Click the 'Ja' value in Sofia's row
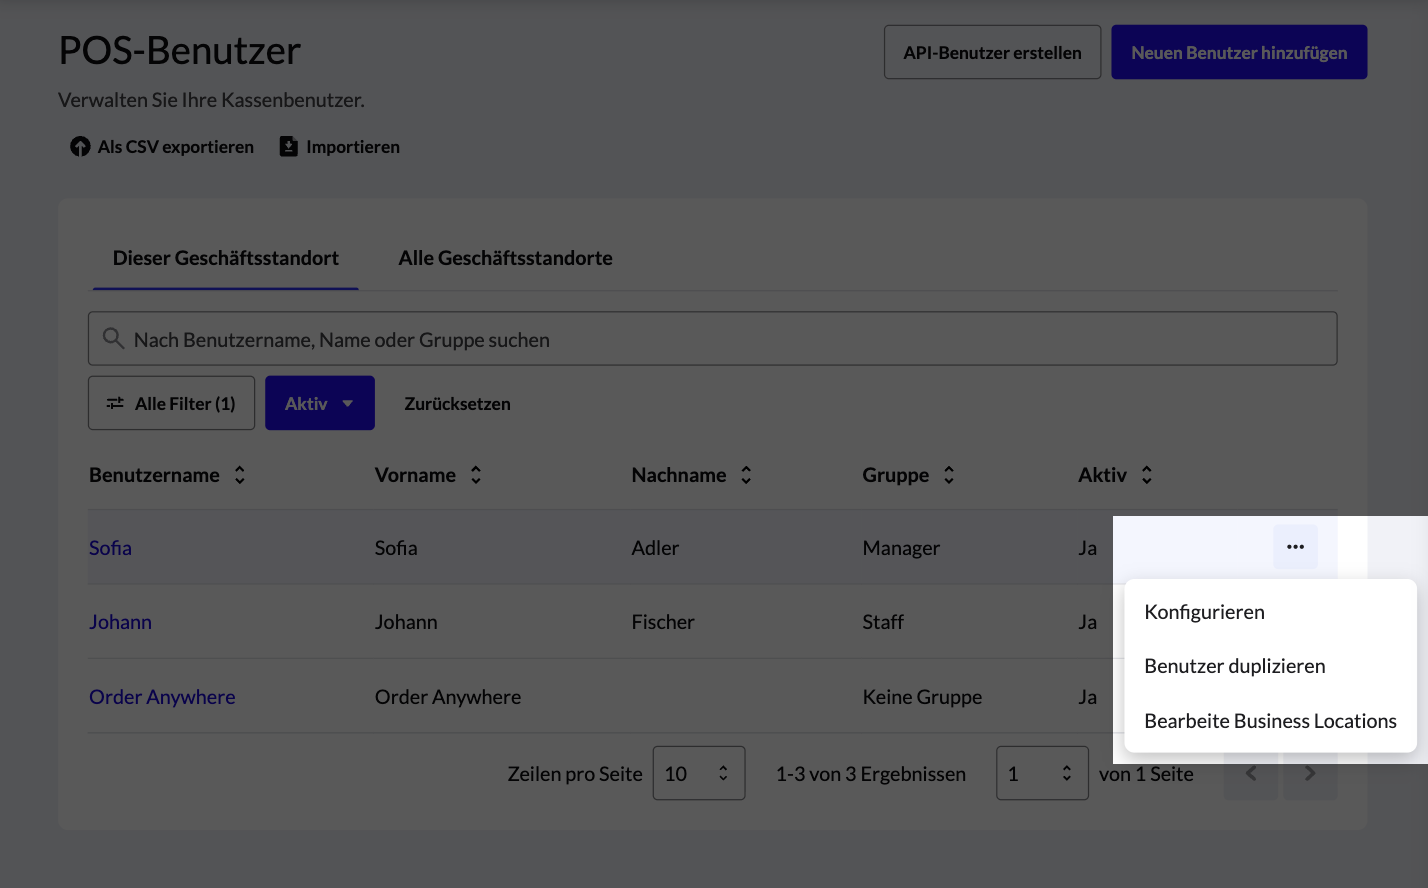Image resolution: width=1428 pixels, height=888 pixels. coord(1088,548)
